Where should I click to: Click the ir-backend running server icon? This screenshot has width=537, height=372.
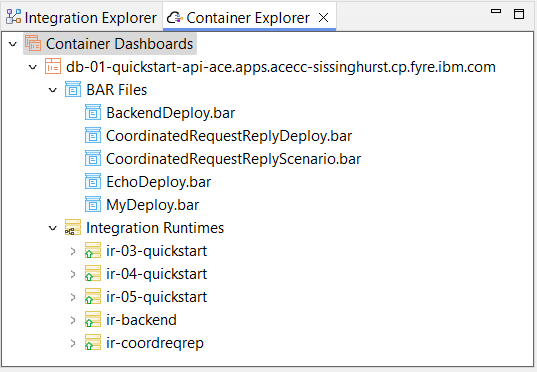point(93,319)
